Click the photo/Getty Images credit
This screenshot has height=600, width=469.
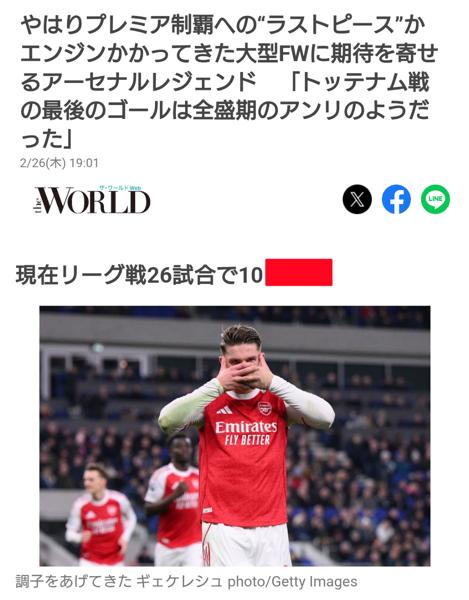293,582
